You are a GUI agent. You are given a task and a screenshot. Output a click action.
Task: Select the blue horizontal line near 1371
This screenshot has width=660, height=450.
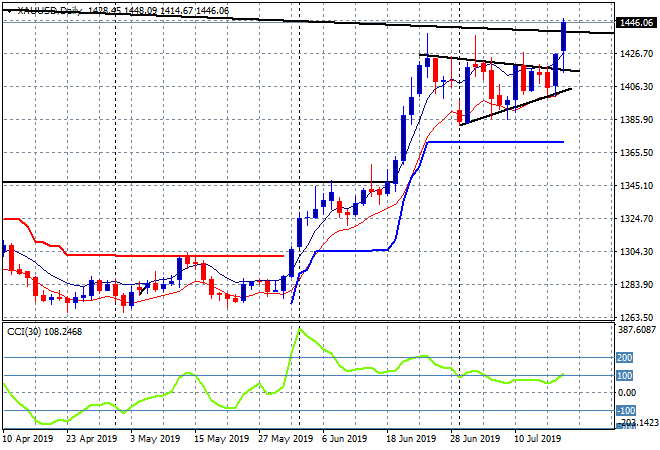[495, 142]
